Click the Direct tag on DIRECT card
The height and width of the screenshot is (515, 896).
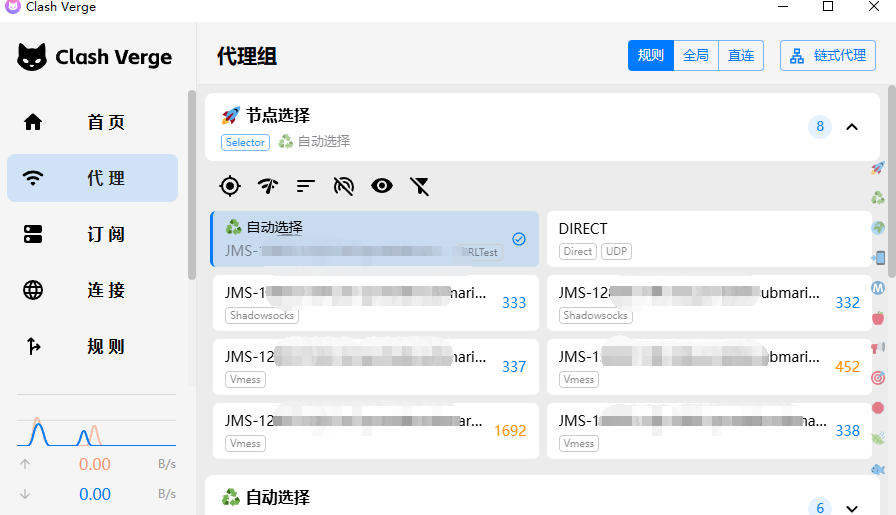coord(578,251)
